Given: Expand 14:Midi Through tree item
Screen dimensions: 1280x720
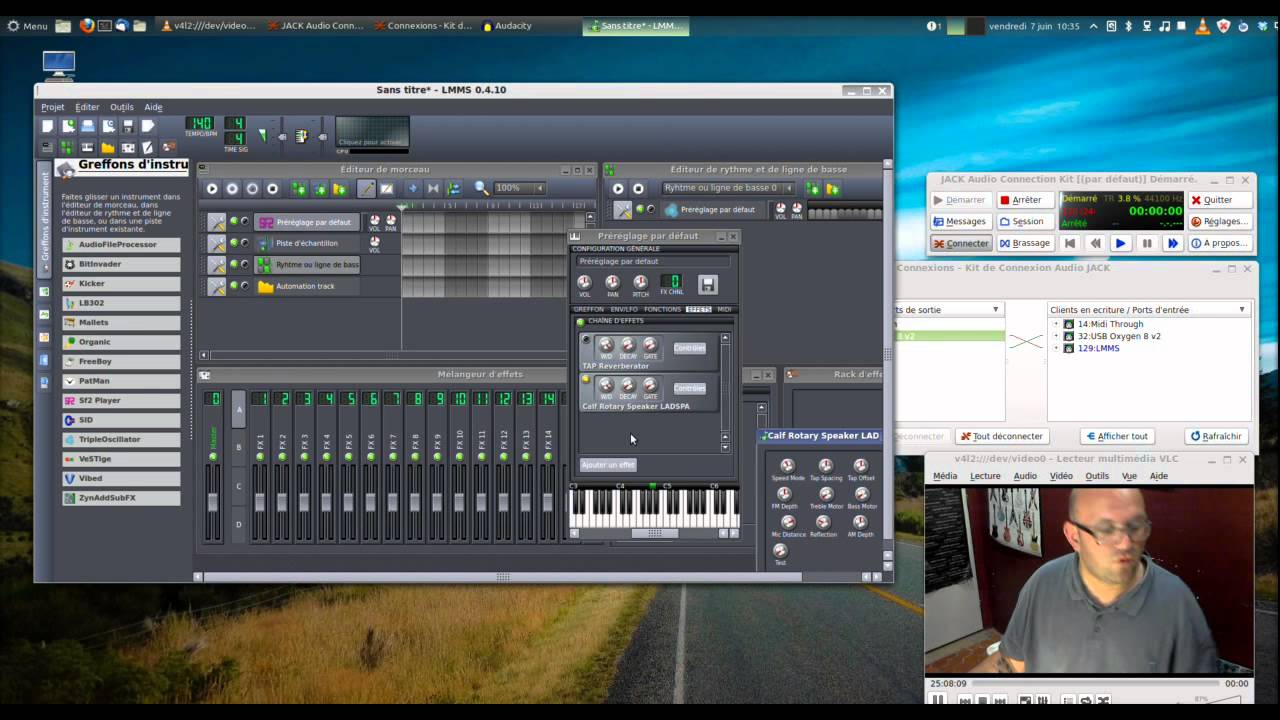Looking at the screenshot, I should point(1056,324).
